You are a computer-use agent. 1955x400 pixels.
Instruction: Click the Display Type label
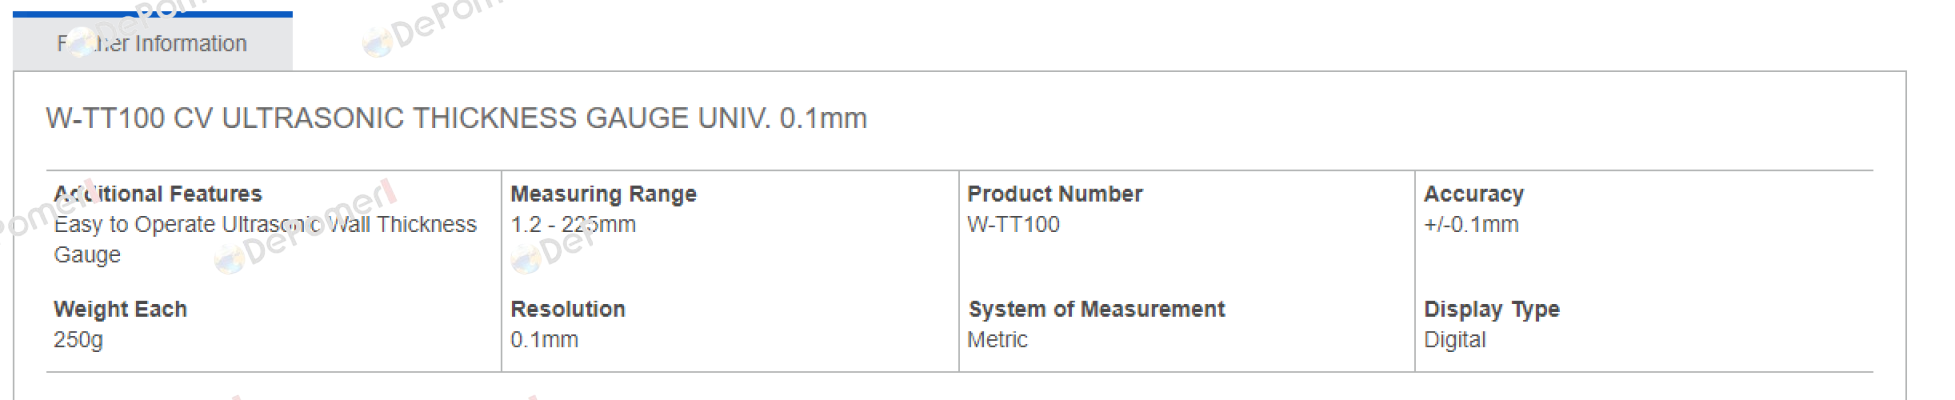point(1491,309)
